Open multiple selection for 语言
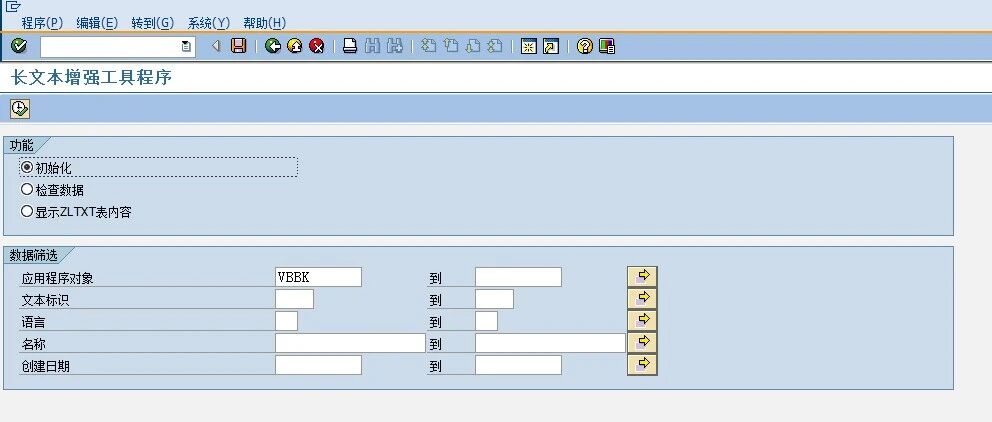 642,321
